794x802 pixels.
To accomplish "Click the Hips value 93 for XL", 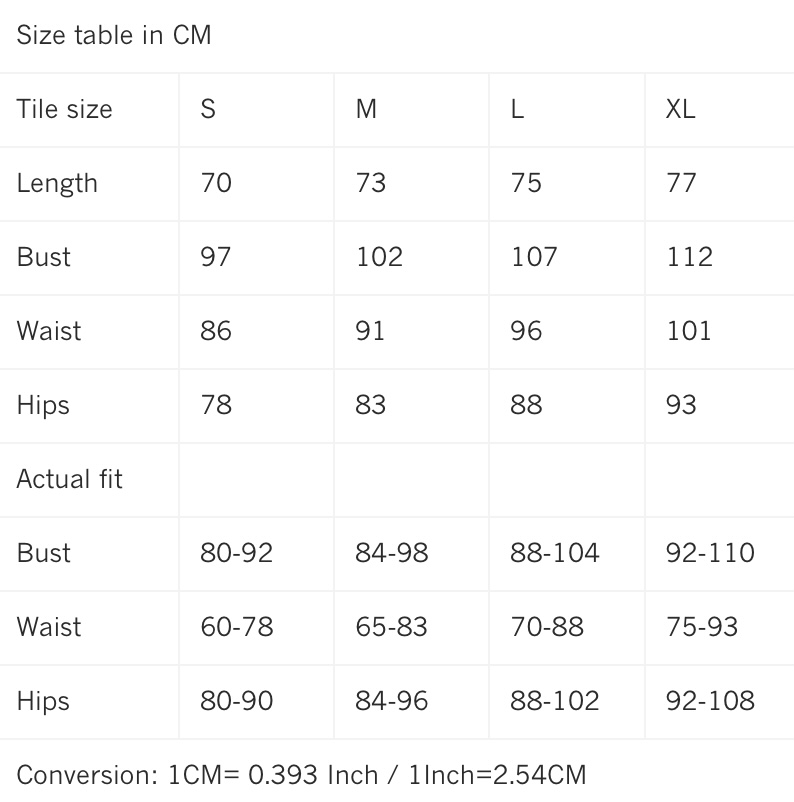I will click(x=681, y=405).
